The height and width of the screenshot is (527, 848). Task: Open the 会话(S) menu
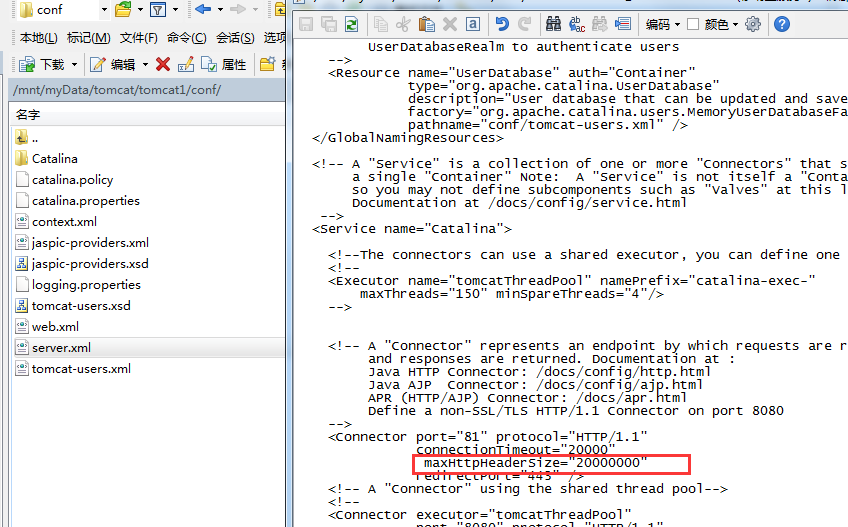235,38
